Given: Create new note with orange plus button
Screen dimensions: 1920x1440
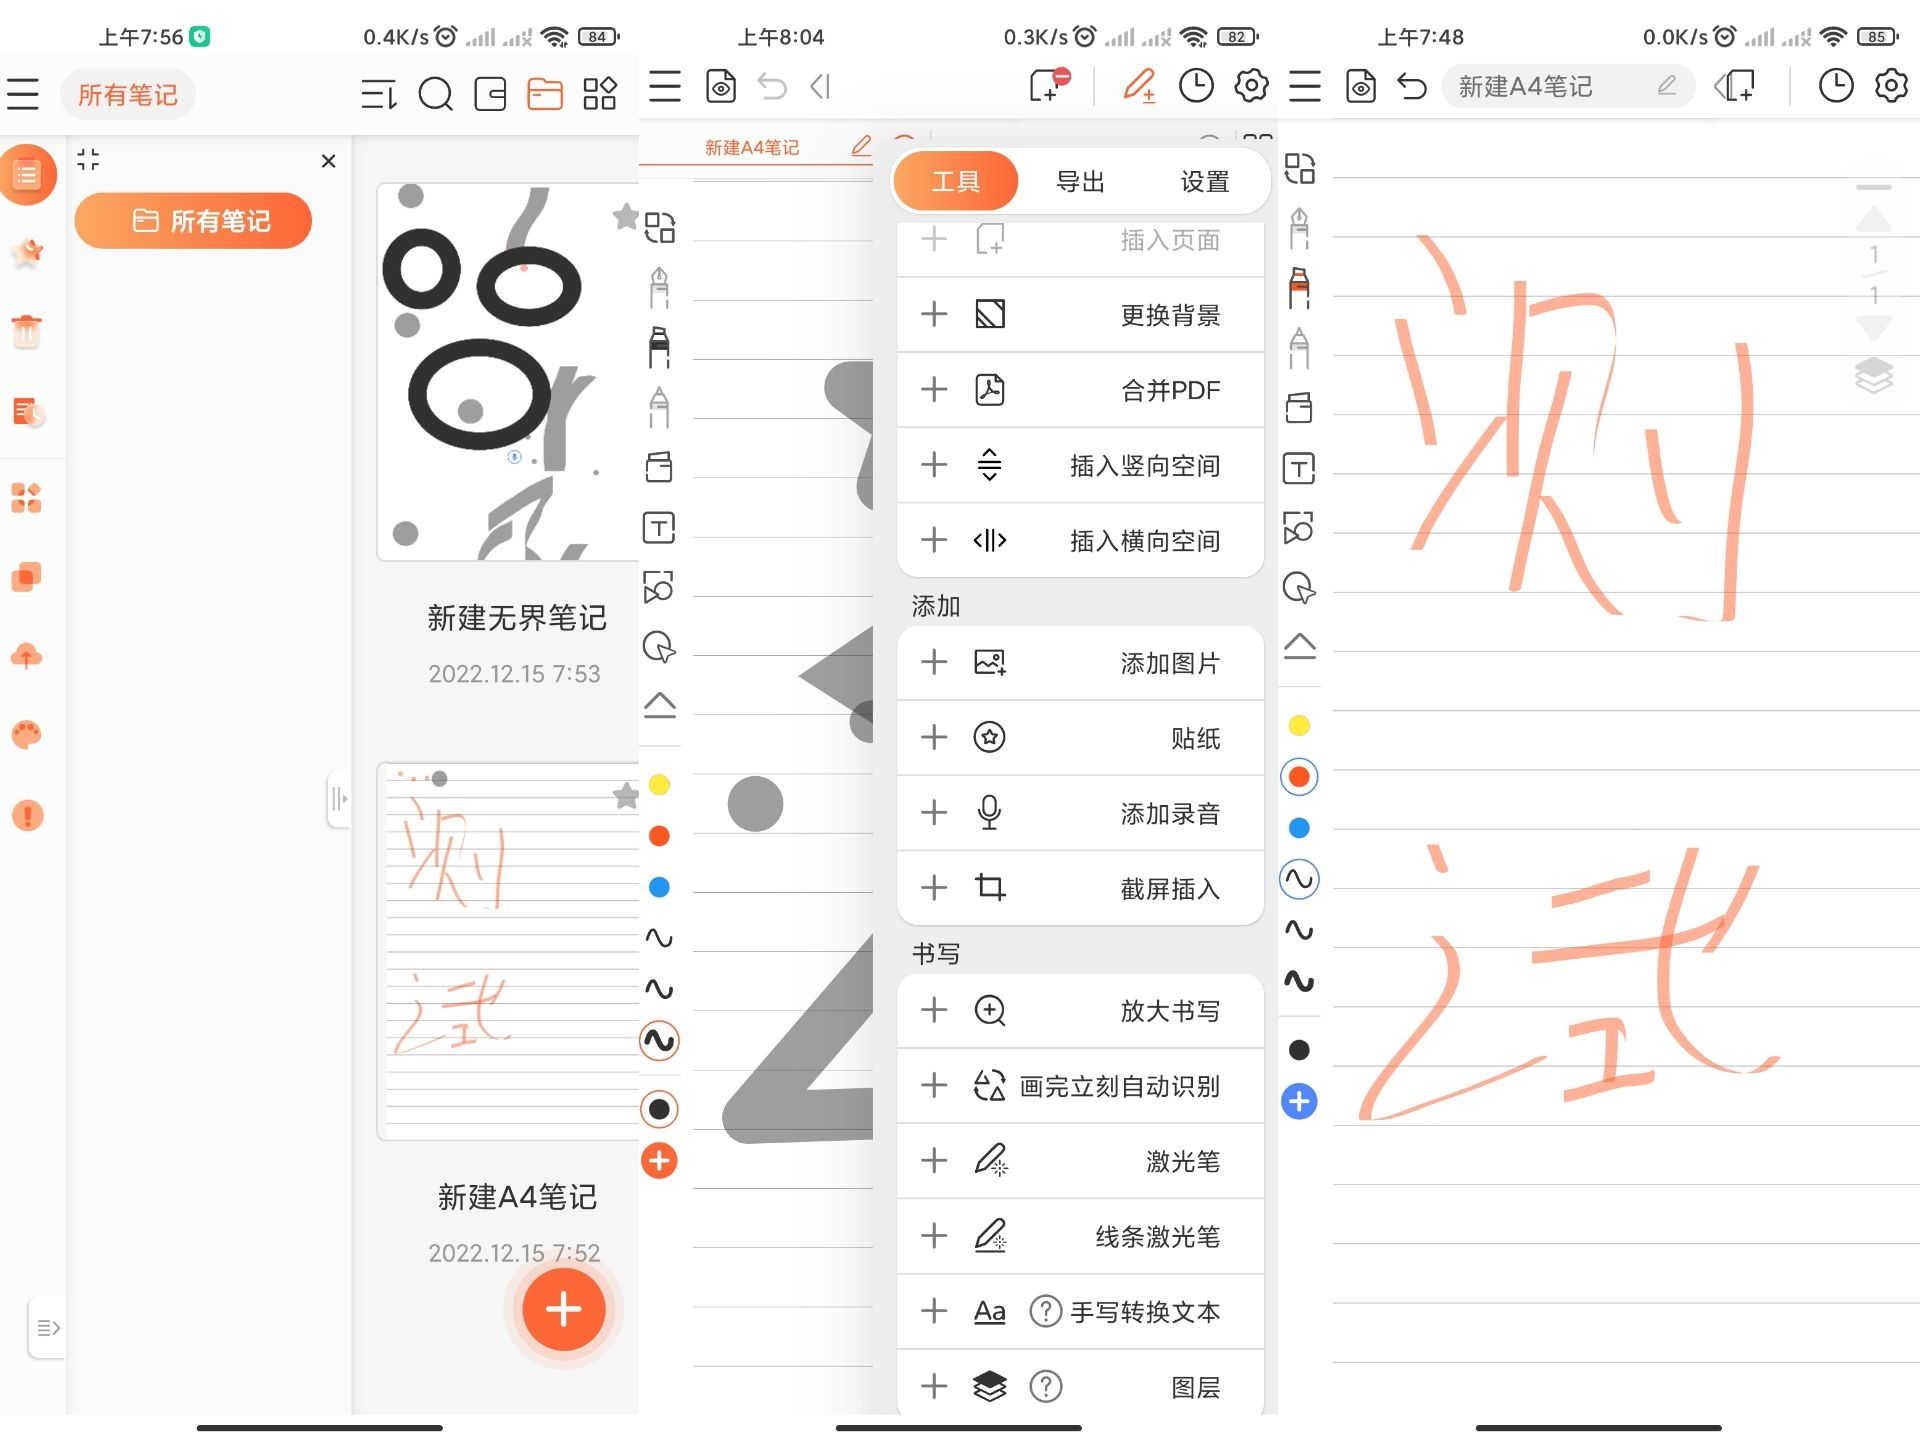Looking at the screenshot, I should pos(563,1309).
